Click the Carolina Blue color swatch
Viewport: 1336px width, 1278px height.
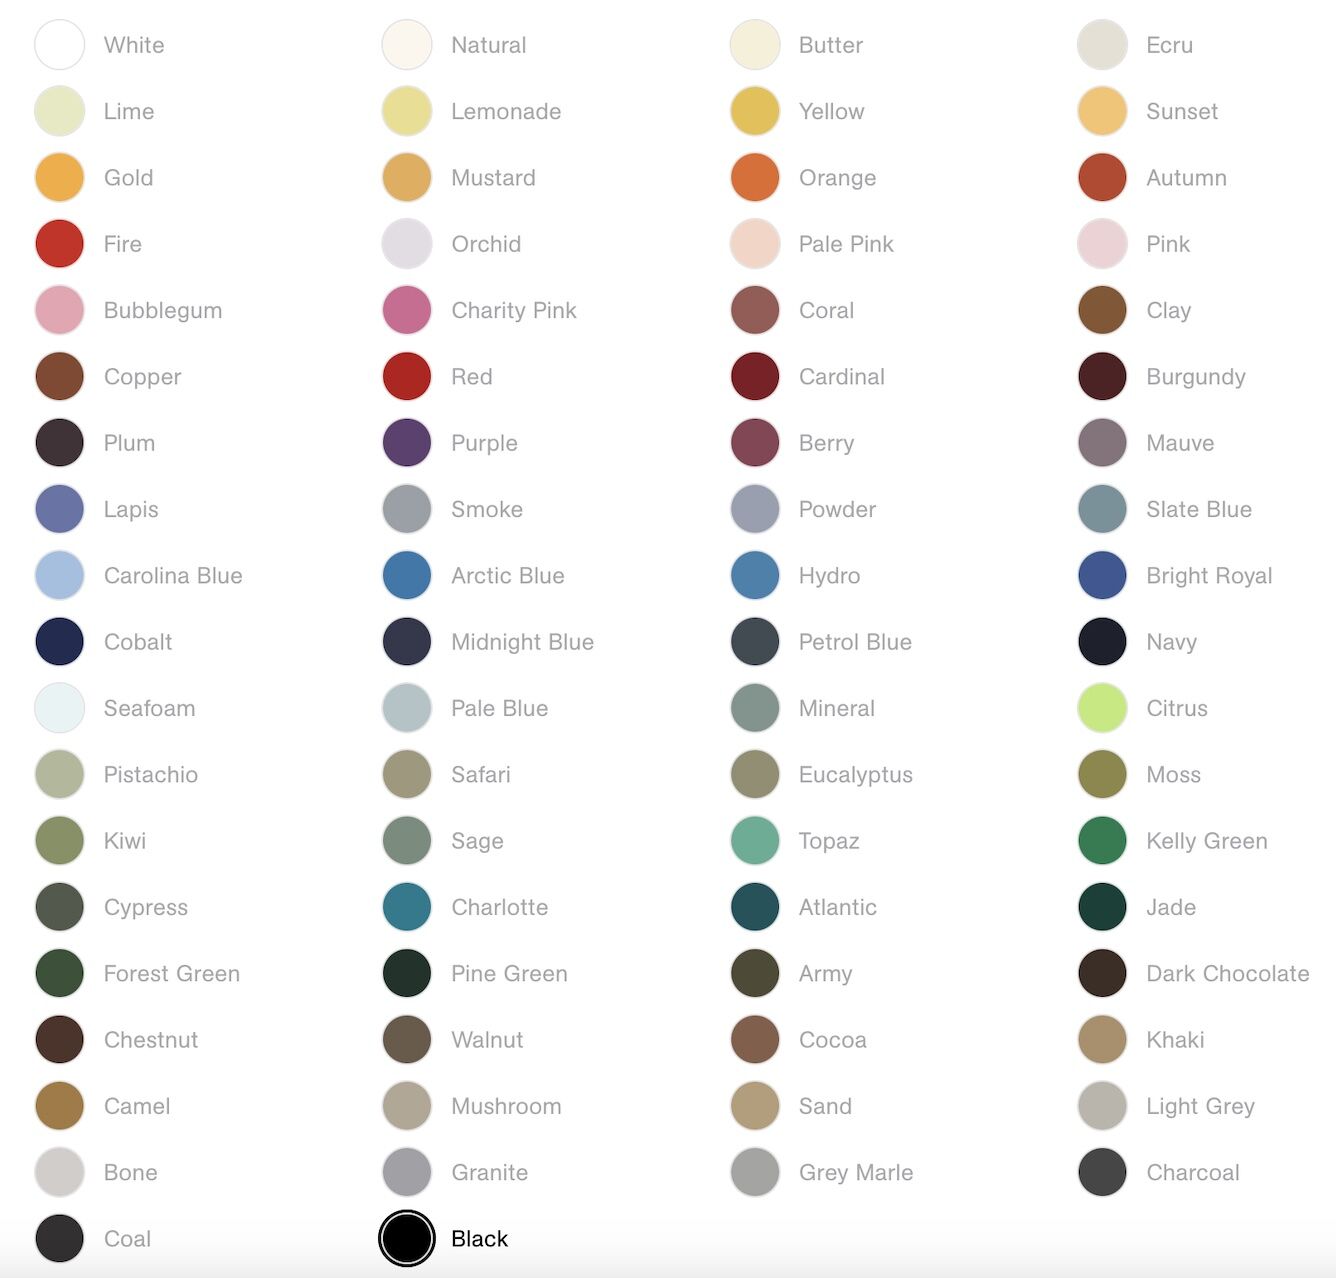59,576
